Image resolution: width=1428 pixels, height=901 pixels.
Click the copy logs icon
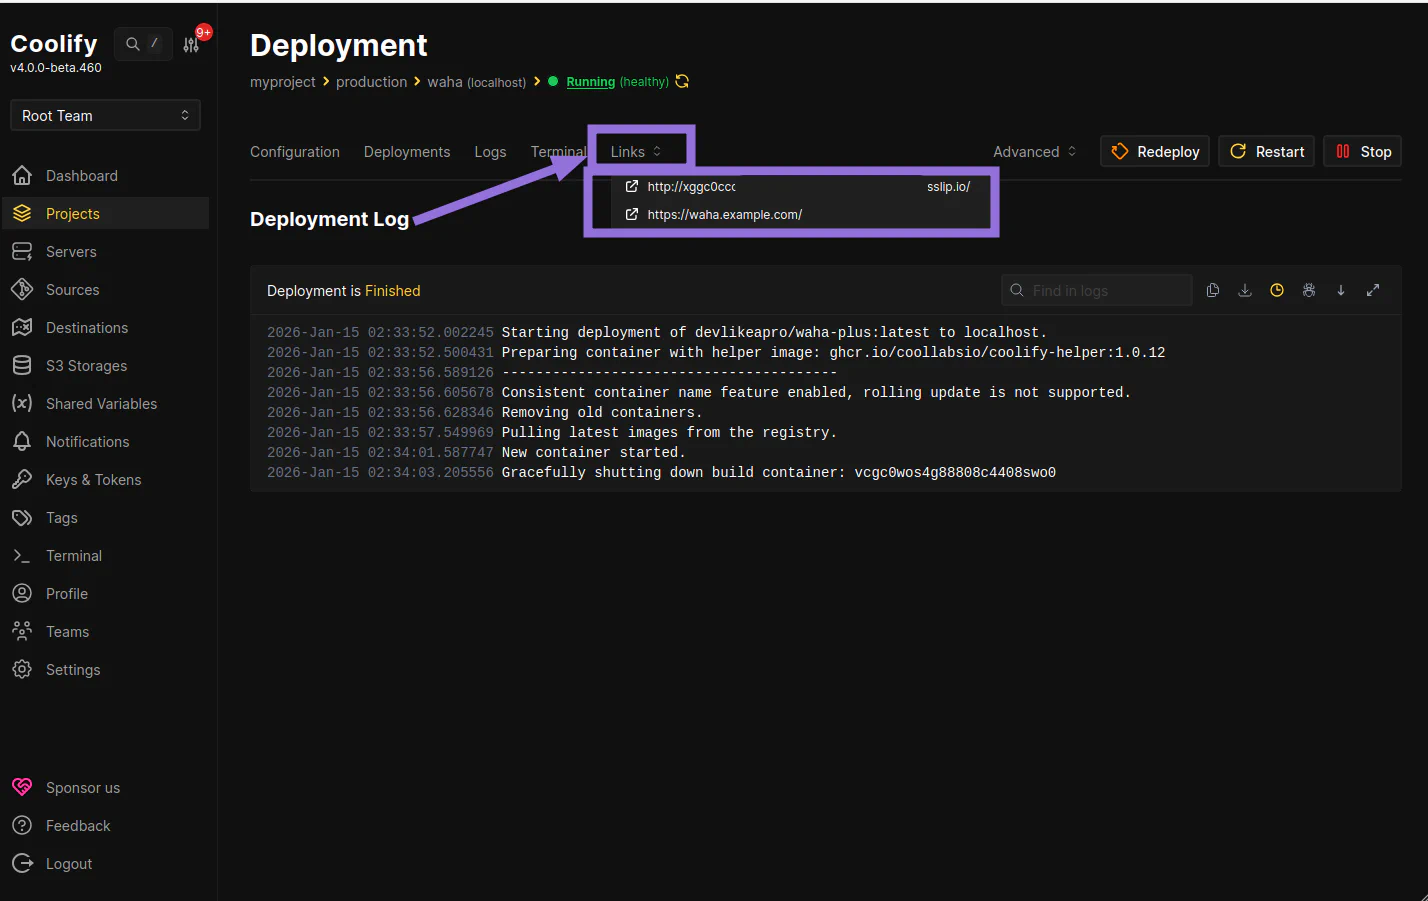(x=1213, y=290)
